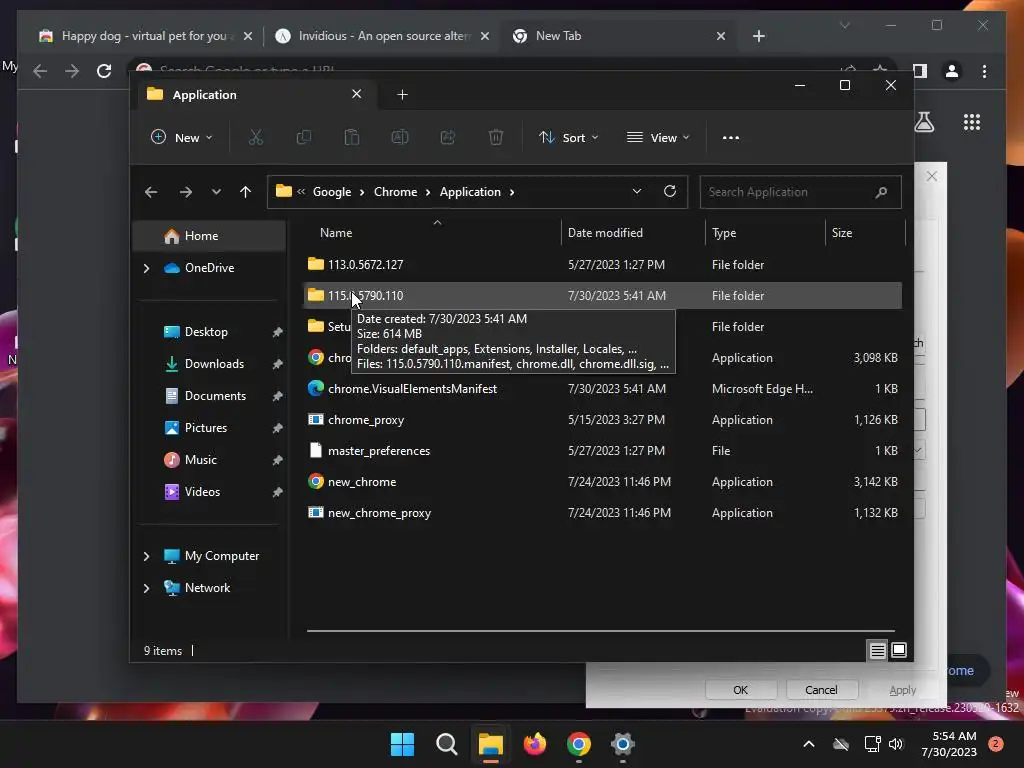Select the 113.0.5672.127 folder

[x=603, y=264]
